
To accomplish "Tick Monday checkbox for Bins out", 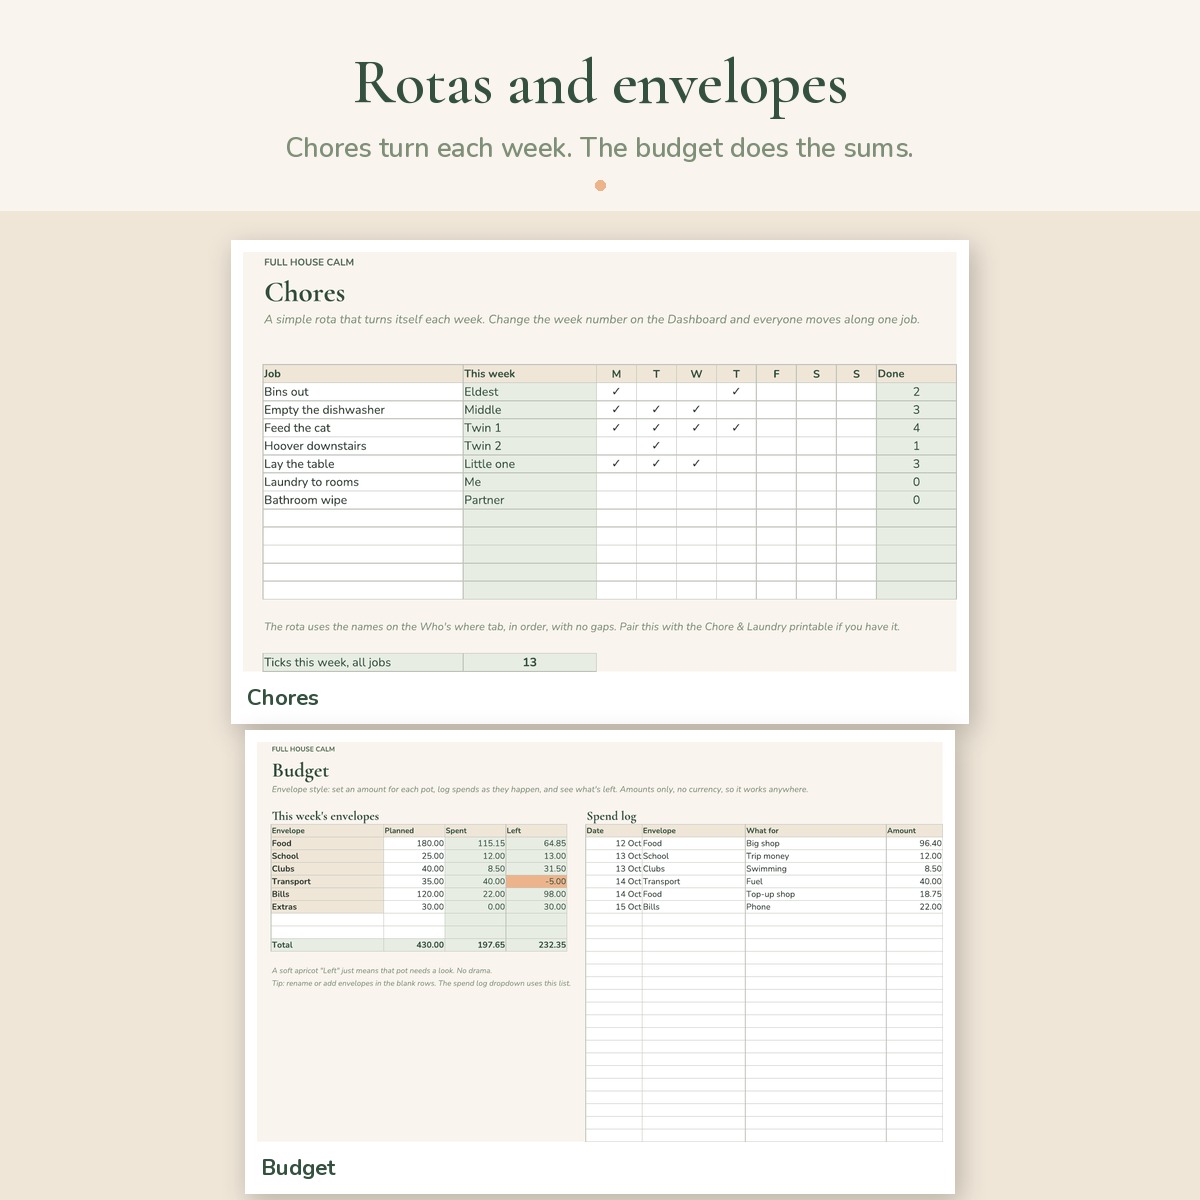I will coord(616,392).
